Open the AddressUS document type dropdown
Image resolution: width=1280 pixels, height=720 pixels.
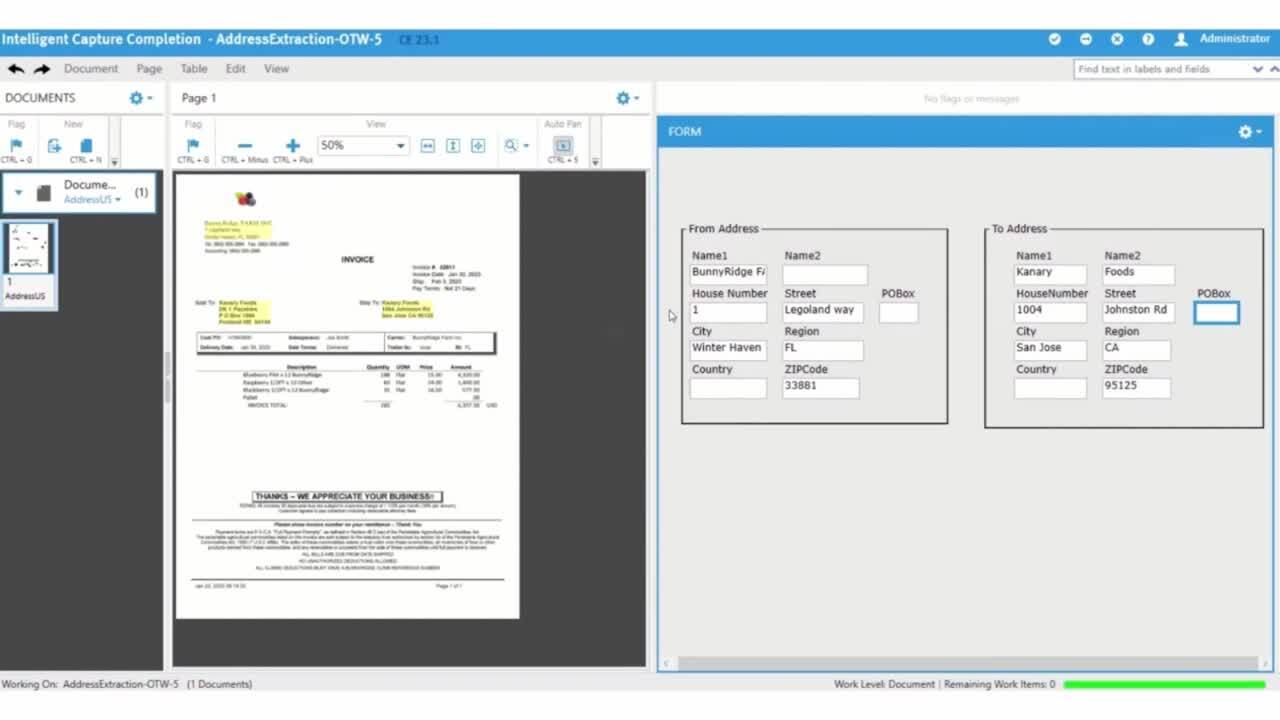(92, 200)
